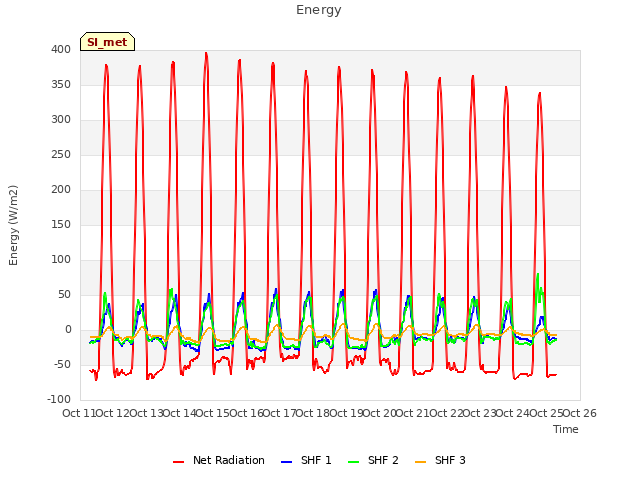Click the green SHF 2 legend swatch

[353, 462]
